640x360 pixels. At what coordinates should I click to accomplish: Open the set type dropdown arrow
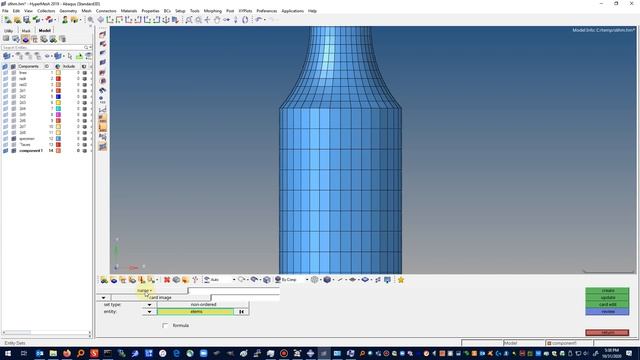149,304
